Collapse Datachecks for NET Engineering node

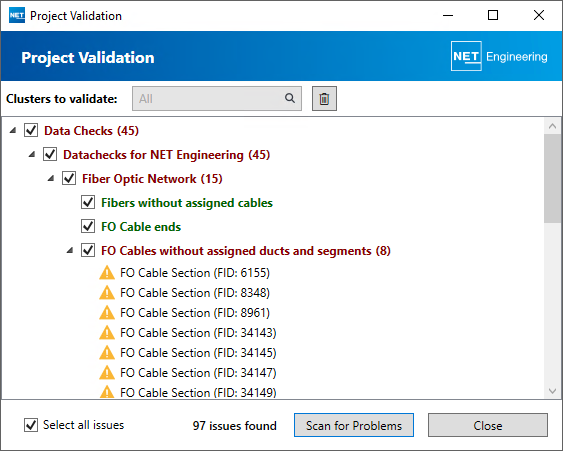[32, 155]
